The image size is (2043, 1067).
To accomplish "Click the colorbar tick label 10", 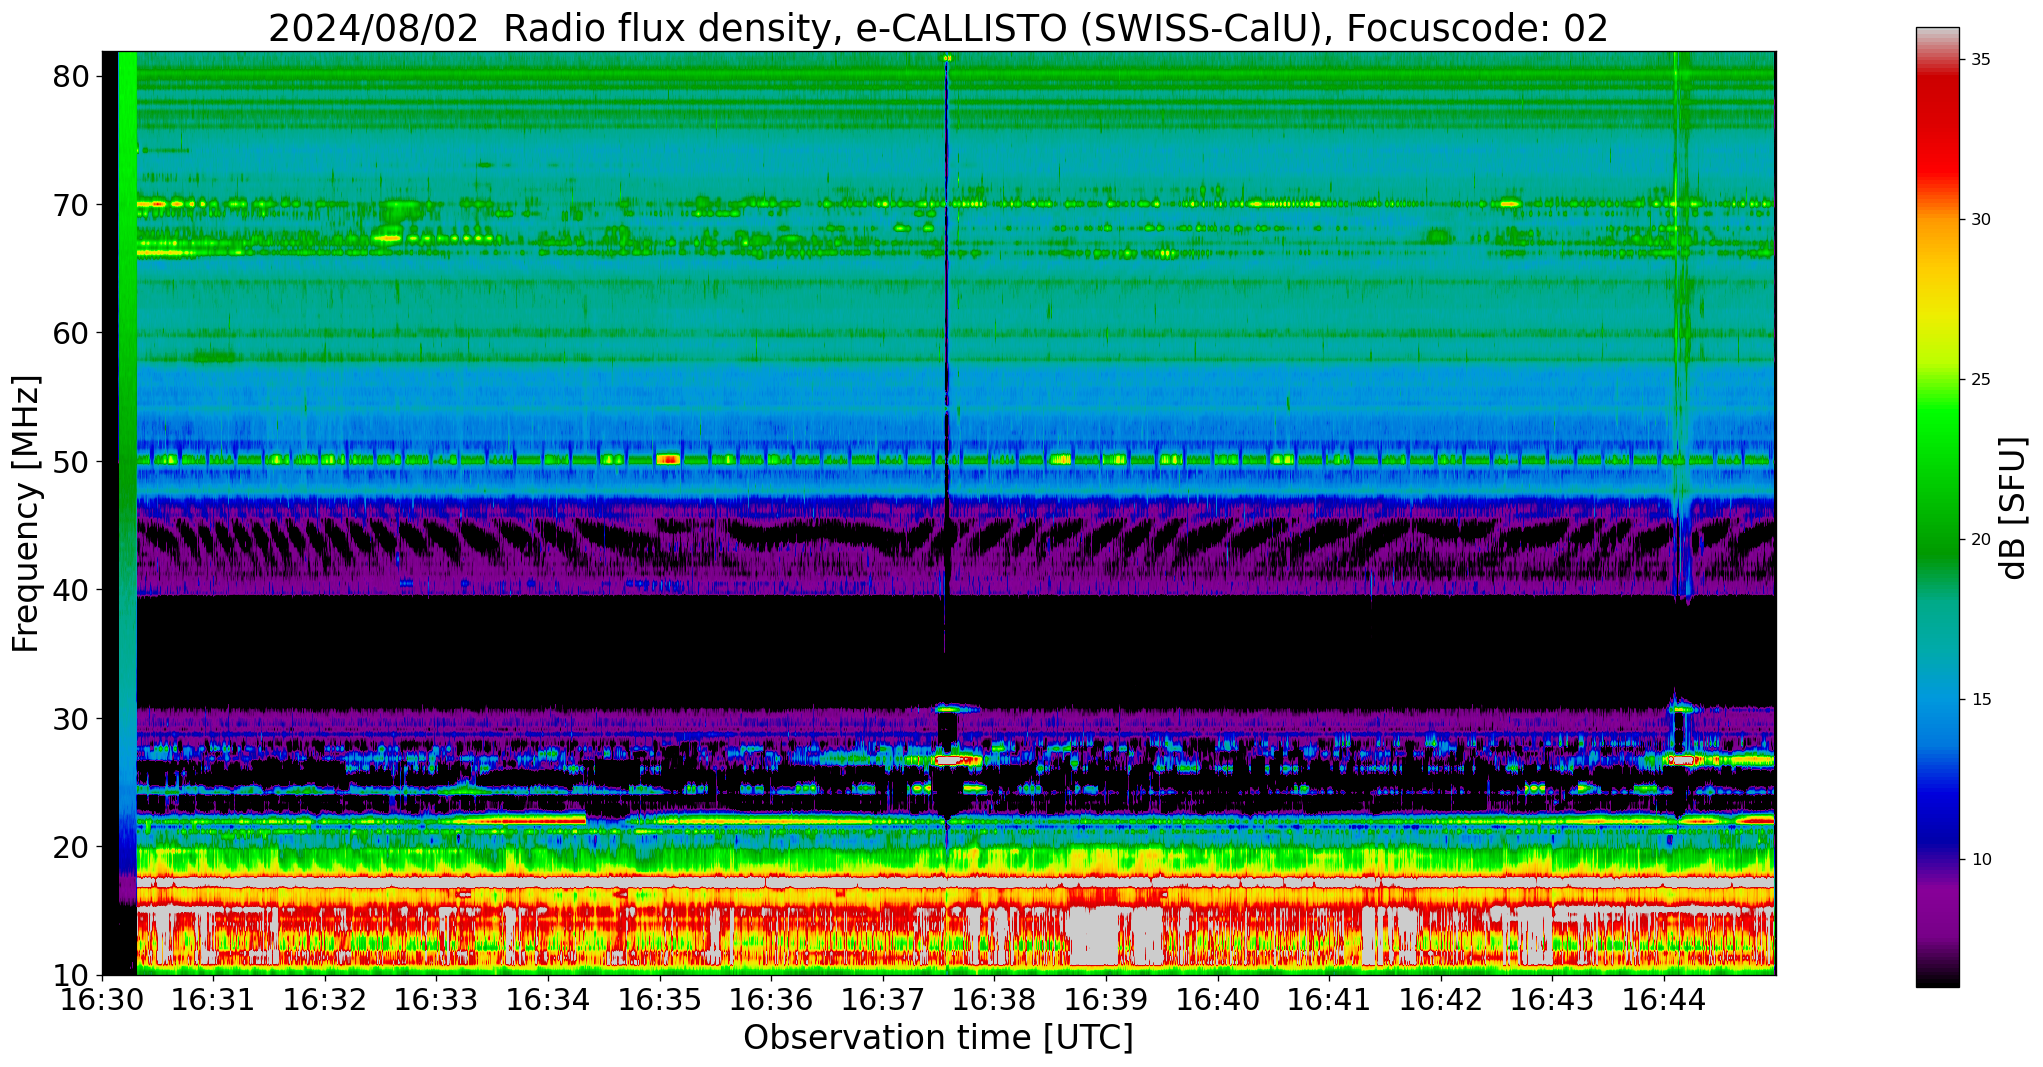I will pyautogui.click(x=1980, y=860).
